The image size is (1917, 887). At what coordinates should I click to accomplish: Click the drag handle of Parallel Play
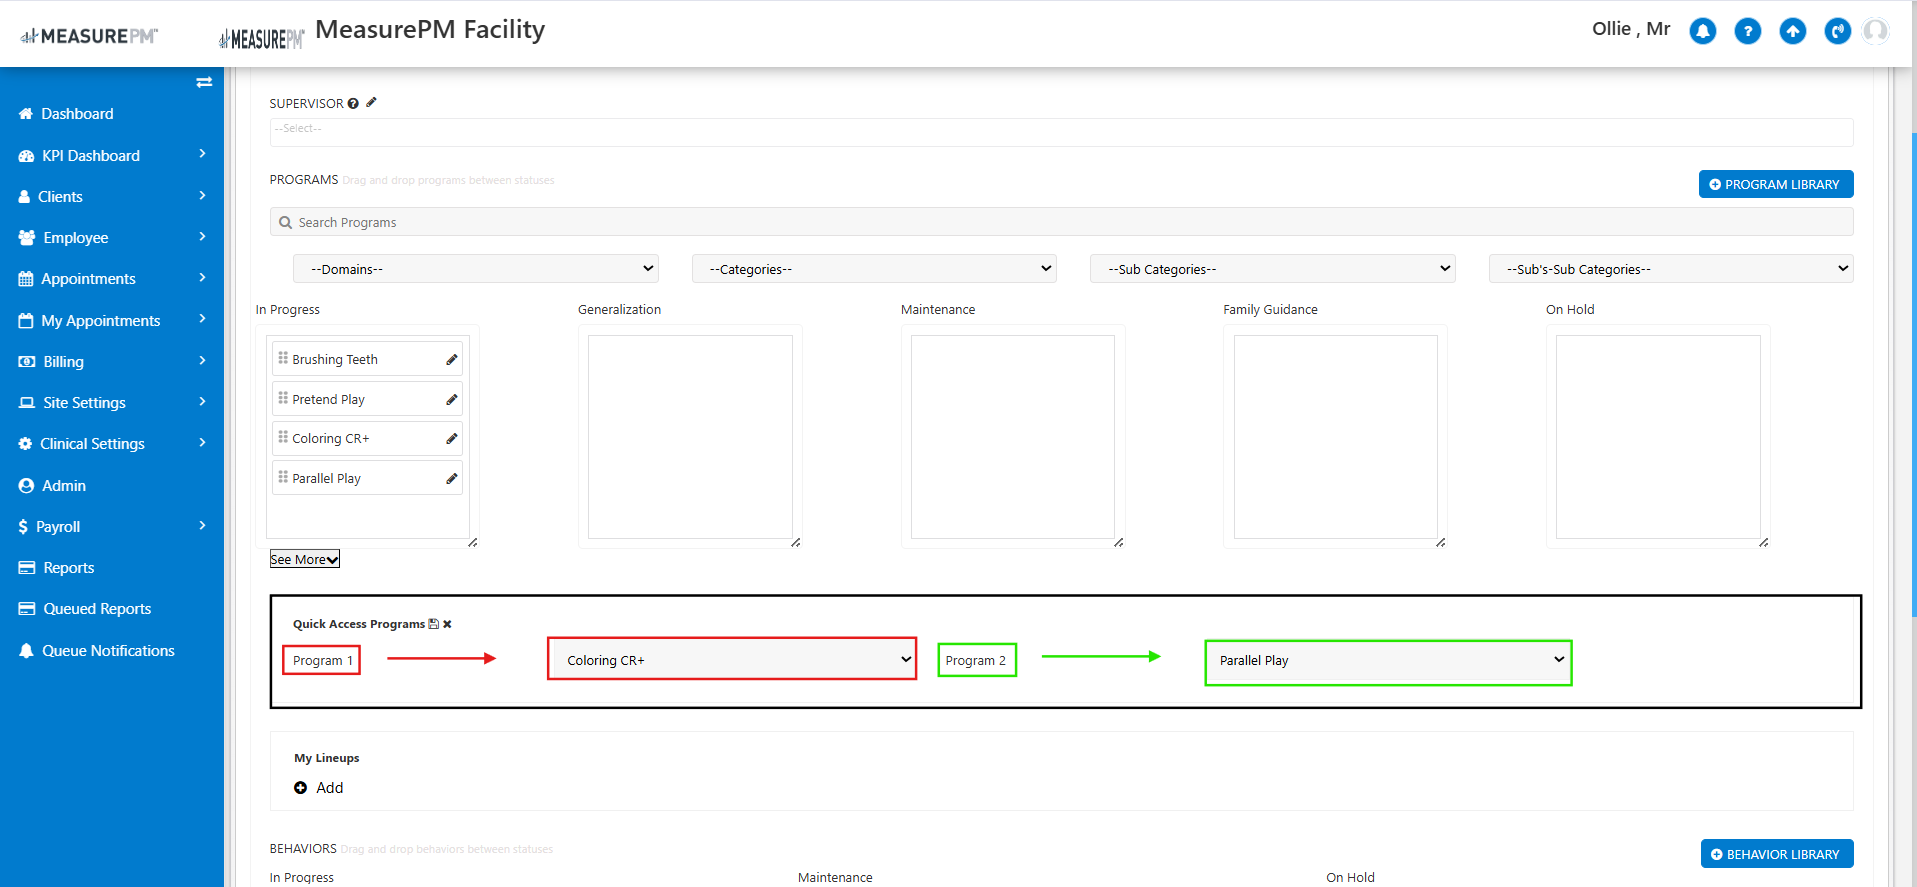tap(283, 477)
